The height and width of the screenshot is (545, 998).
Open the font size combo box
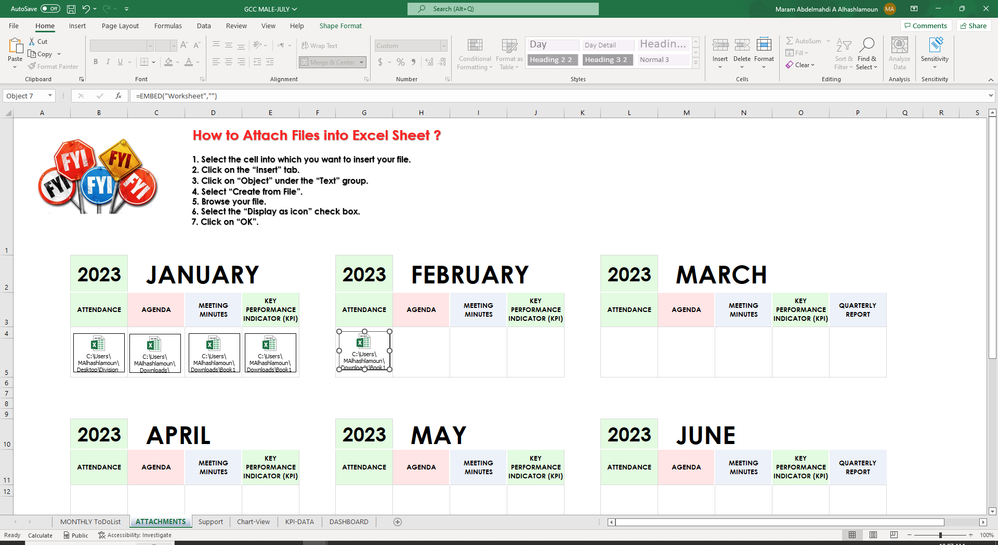click(x=165, y=45)
